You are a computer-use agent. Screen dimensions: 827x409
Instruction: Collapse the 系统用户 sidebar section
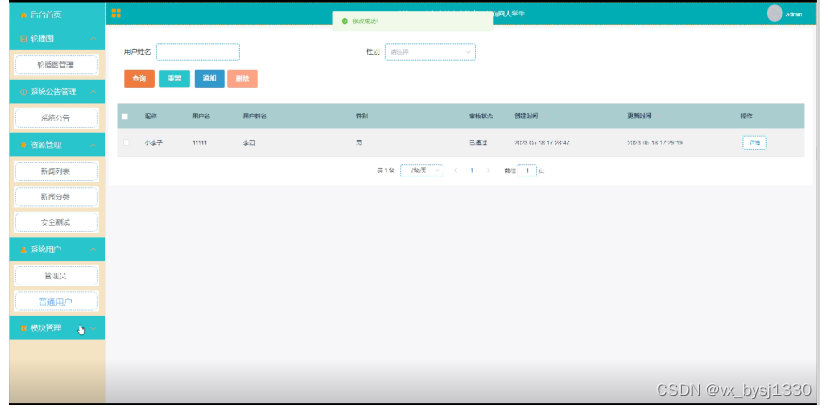click(x=93, y=249)
